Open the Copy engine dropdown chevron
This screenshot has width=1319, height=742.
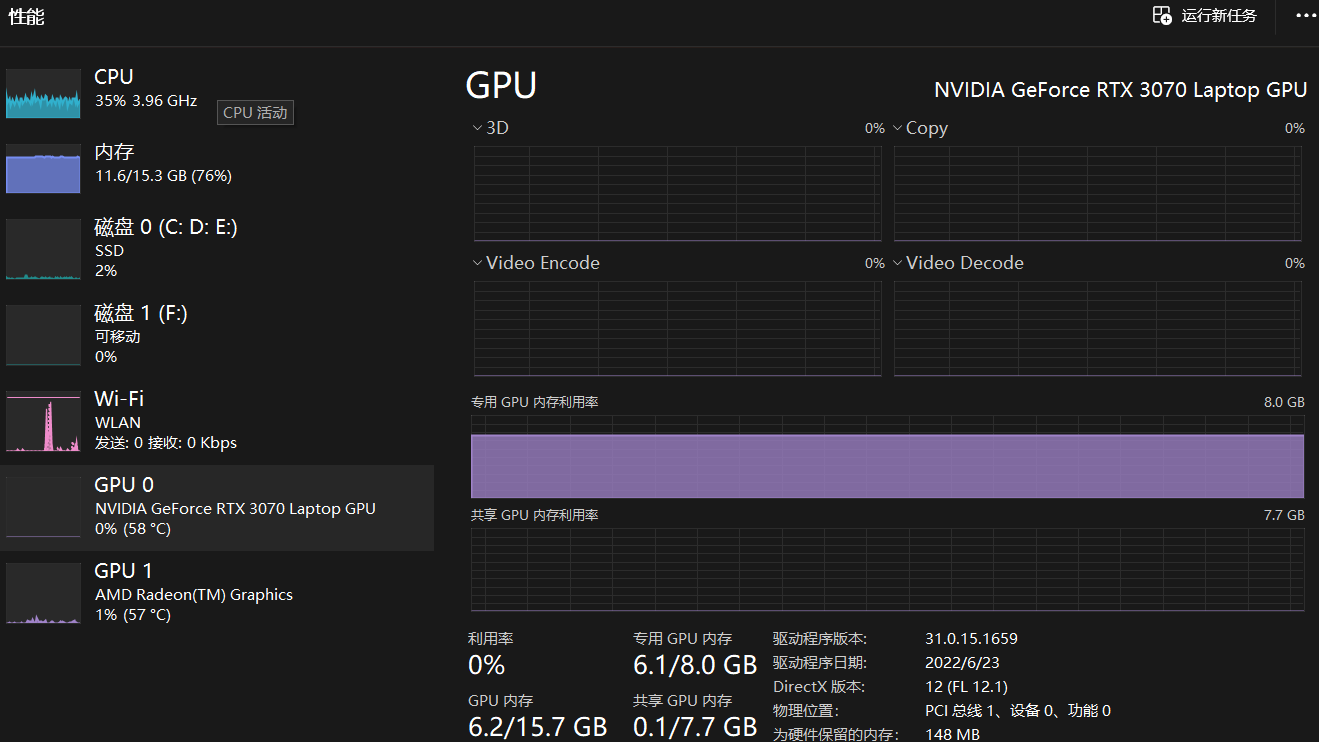tap(897, 128)
